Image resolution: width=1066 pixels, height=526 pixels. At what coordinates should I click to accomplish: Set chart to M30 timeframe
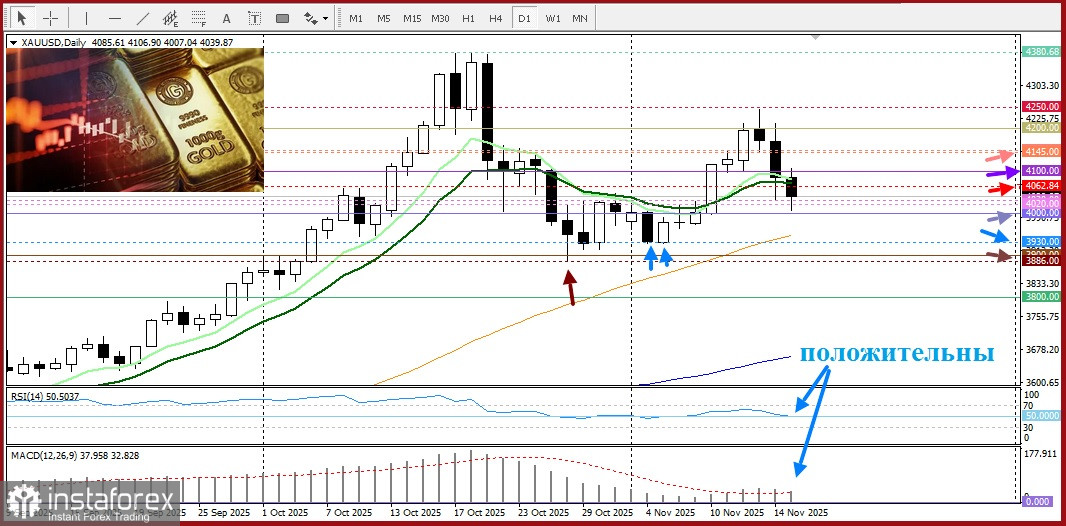point(440,18)
